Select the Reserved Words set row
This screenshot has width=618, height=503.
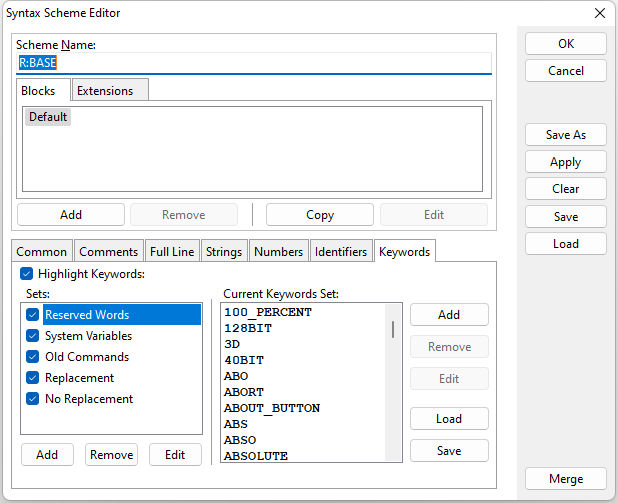tap(122, 315)
